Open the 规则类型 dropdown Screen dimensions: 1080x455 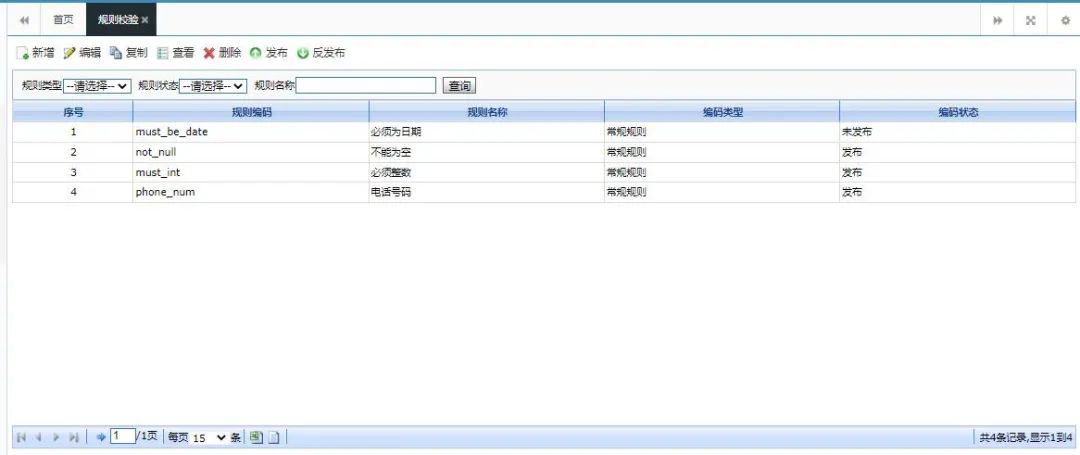click(97, 86)
